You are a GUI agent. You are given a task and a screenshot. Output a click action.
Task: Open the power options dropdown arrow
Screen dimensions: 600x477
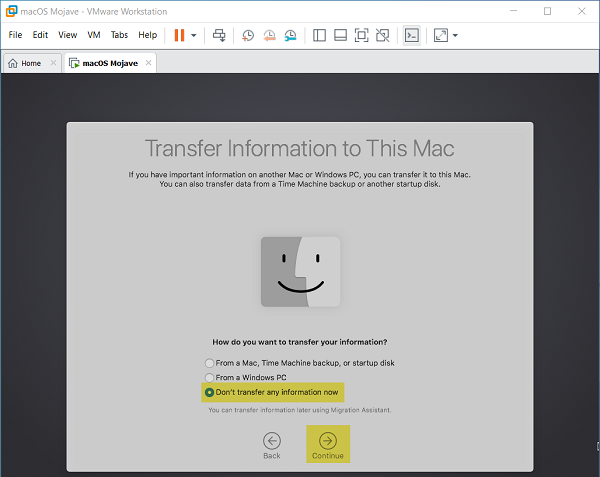coord(194,36)
